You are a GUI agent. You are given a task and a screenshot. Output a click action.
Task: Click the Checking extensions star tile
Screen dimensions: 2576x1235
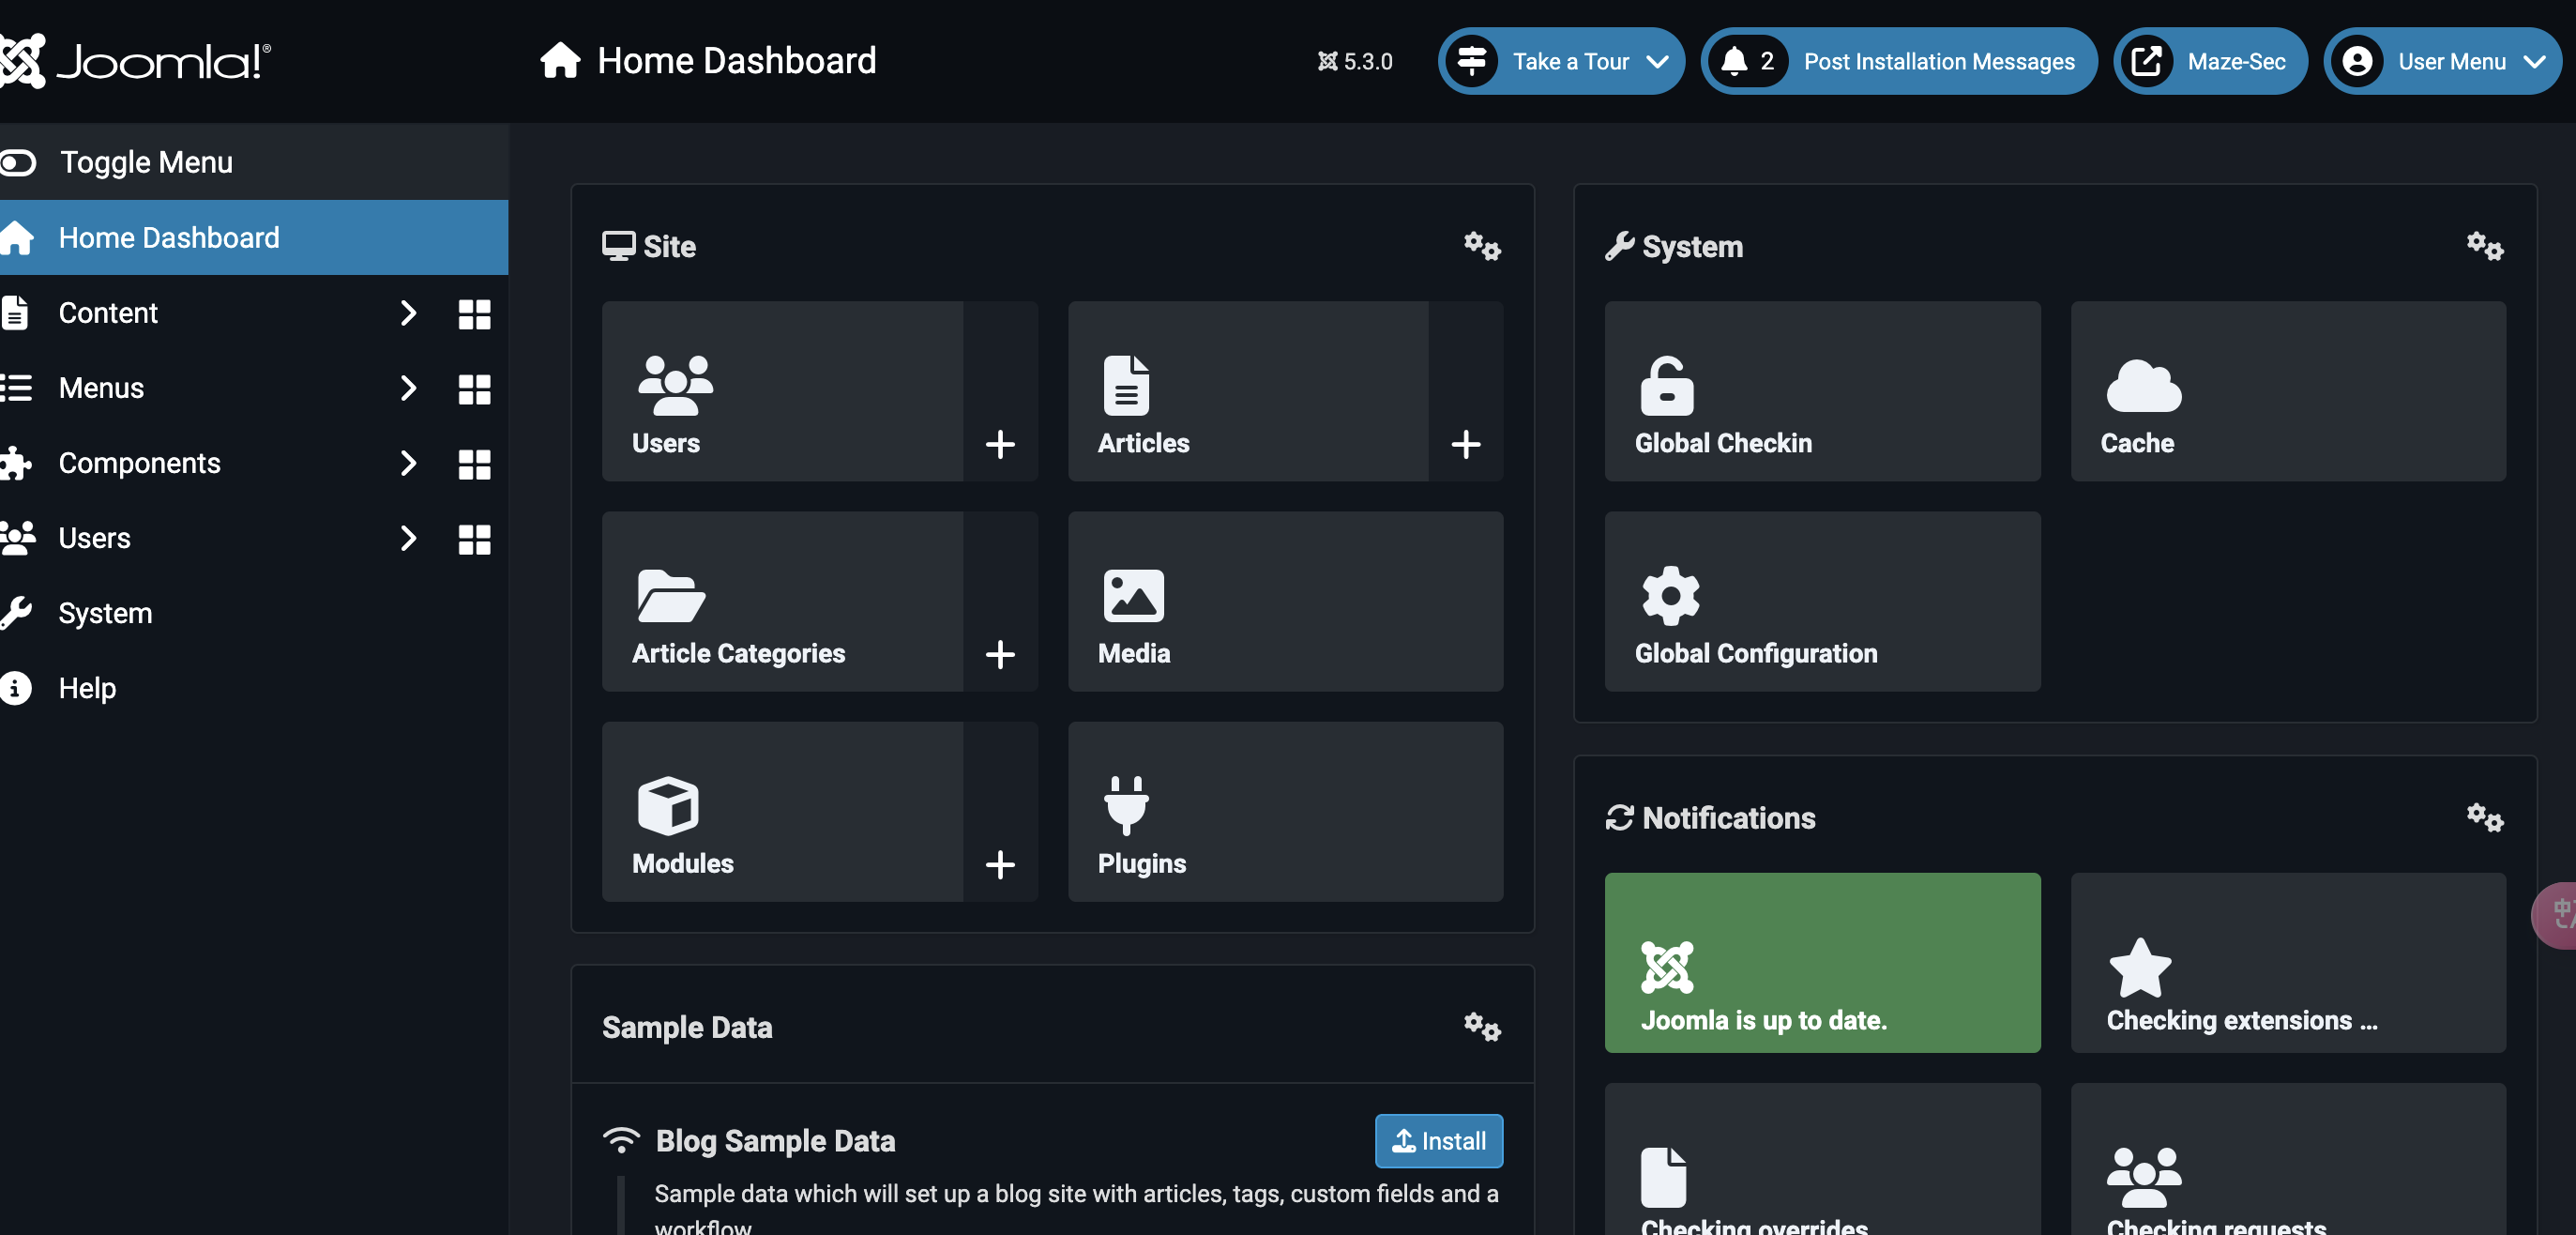[2288, 962]
